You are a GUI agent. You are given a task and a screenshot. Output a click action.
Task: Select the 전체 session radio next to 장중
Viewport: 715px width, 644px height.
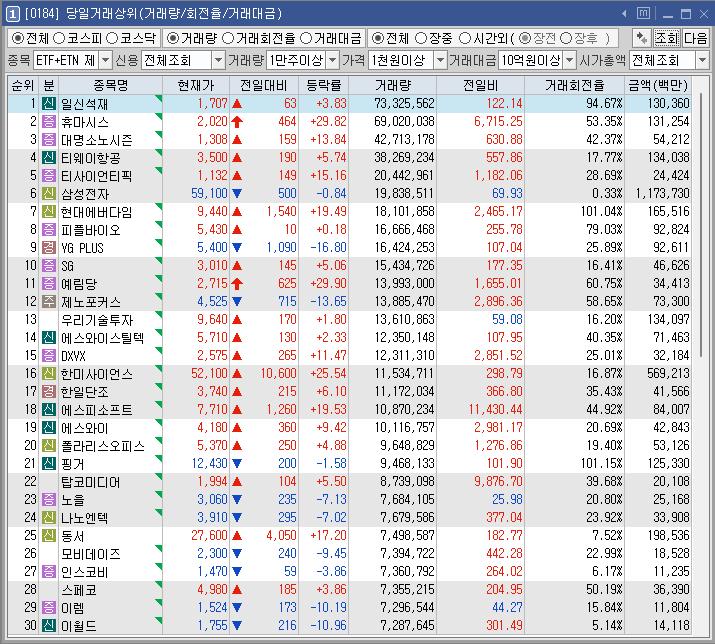point(377,38)
